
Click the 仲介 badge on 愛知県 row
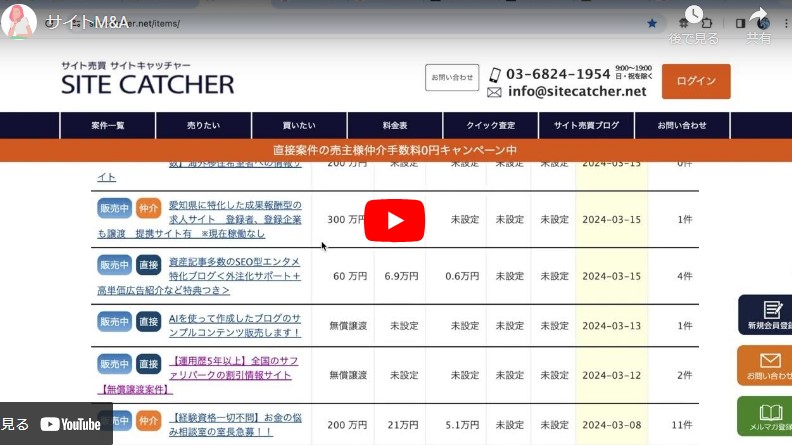pos(148,208)
